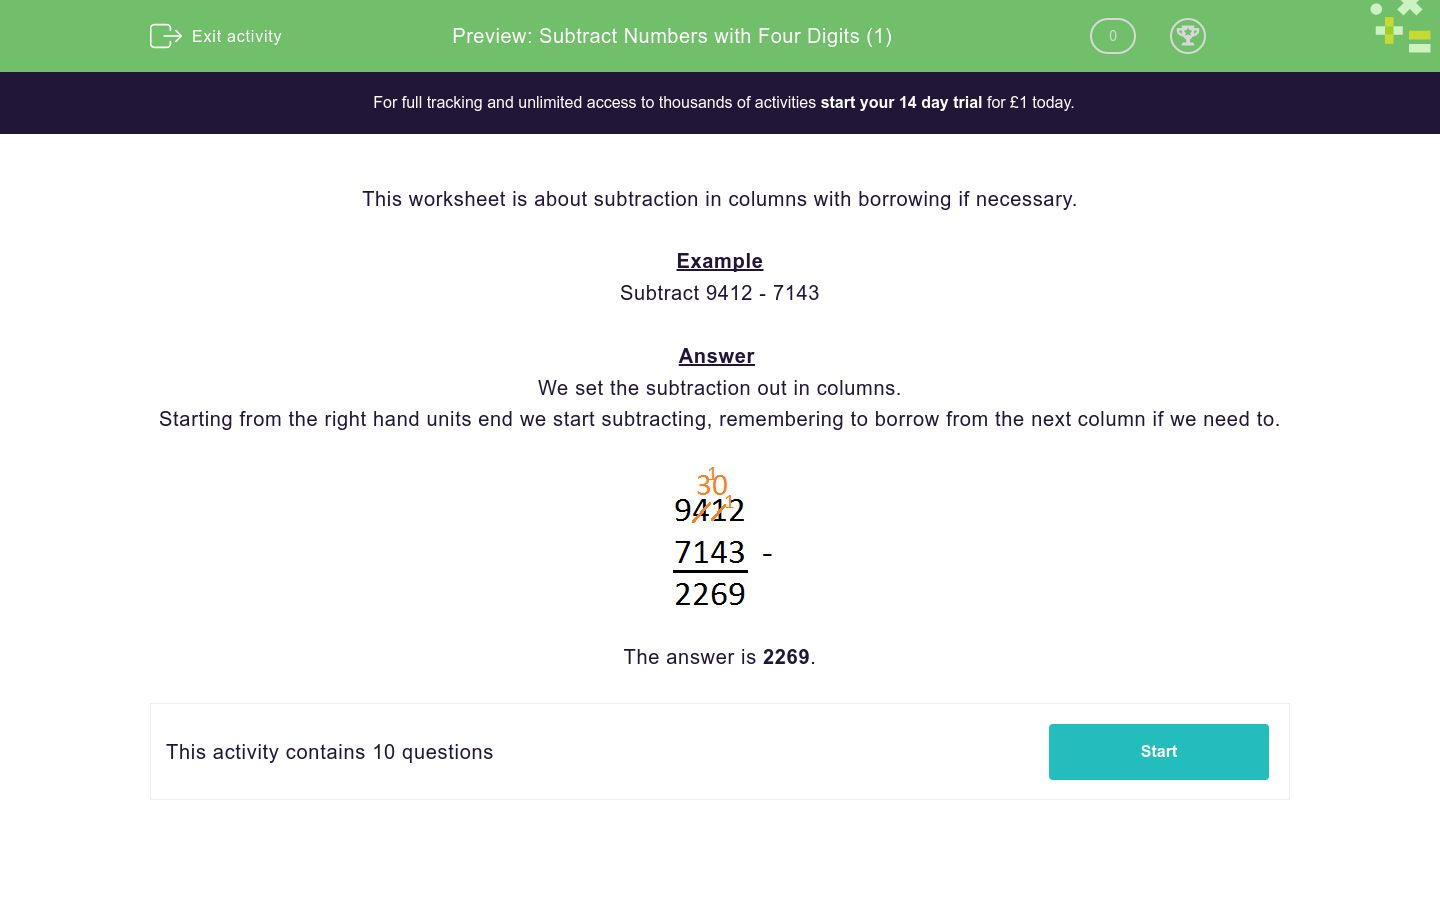
Task: Click the green plus shape in the logo
Action: pyautogui.click(x=1390, y=30)
